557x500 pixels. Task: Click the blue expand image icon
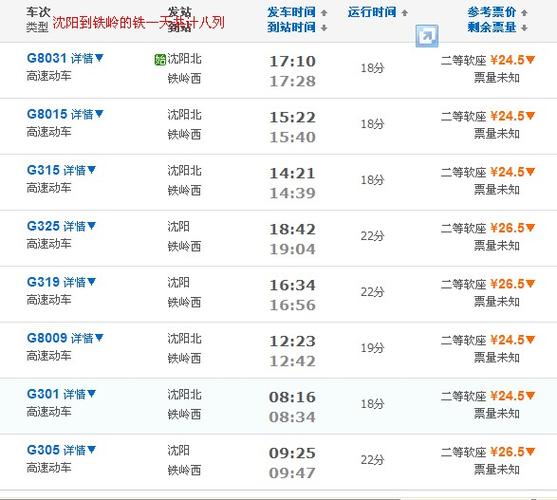[427, 36]
